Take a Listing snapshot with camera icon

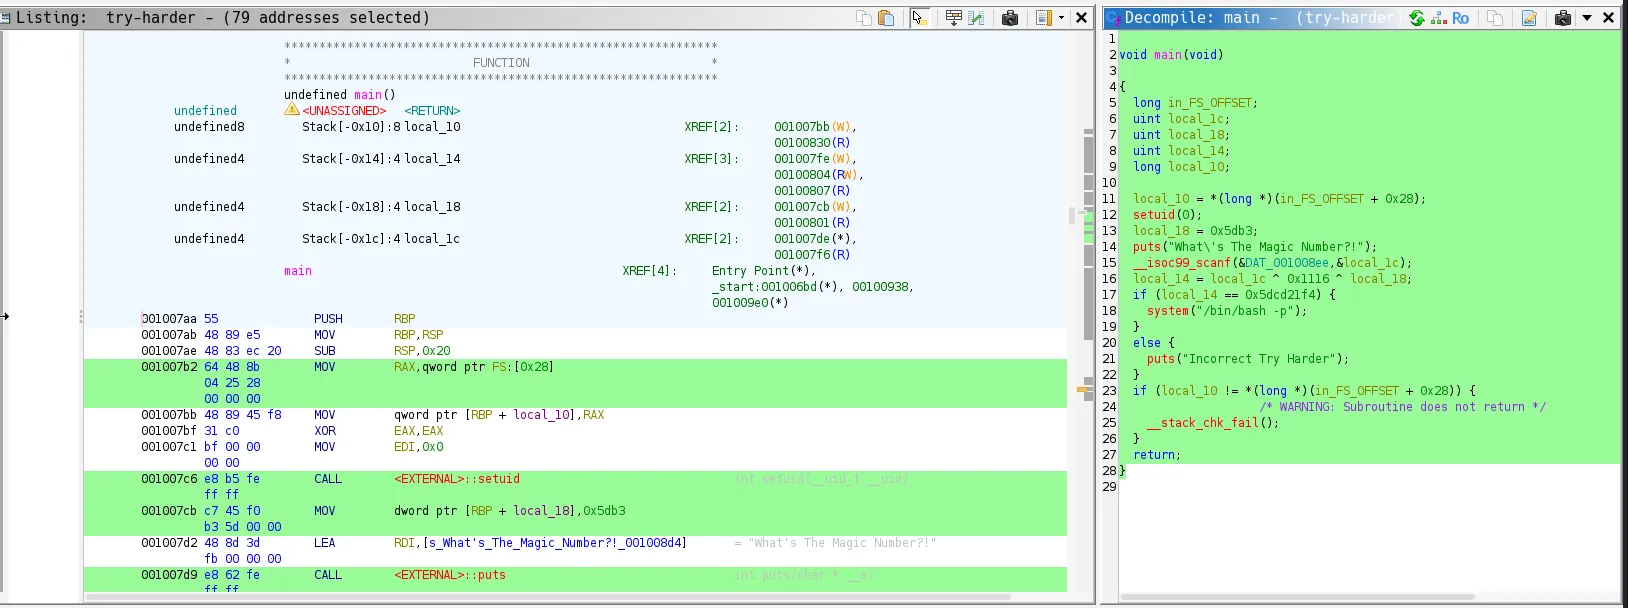(1010, 18)
